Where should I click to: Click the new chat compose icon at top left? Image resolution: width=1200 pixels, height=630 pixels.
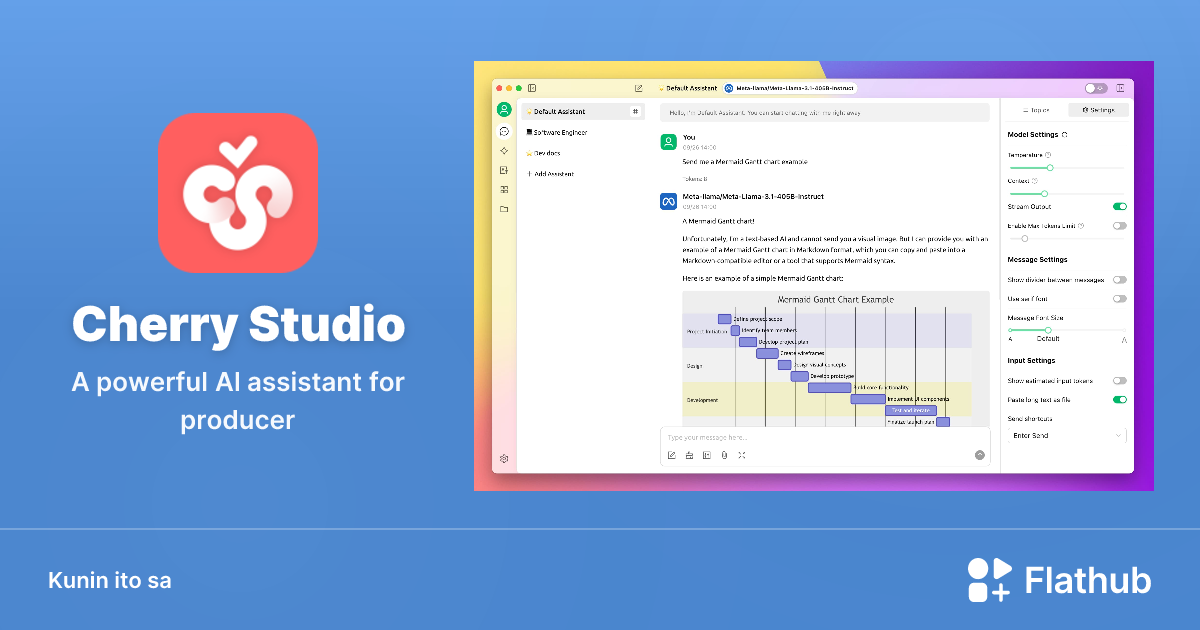tap(638, 88)
